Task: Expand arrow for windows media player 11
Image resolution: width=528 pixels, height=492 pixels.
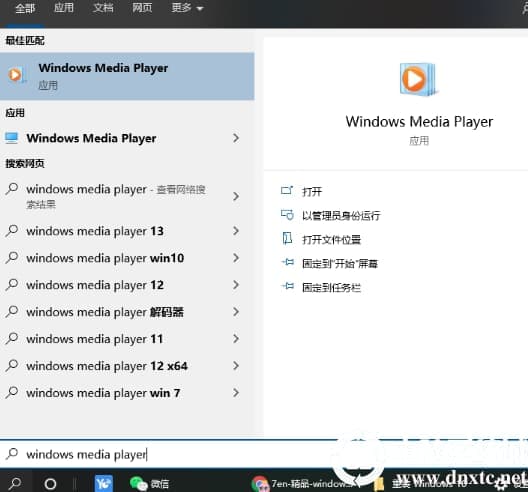Action: [x=236, y=339]
